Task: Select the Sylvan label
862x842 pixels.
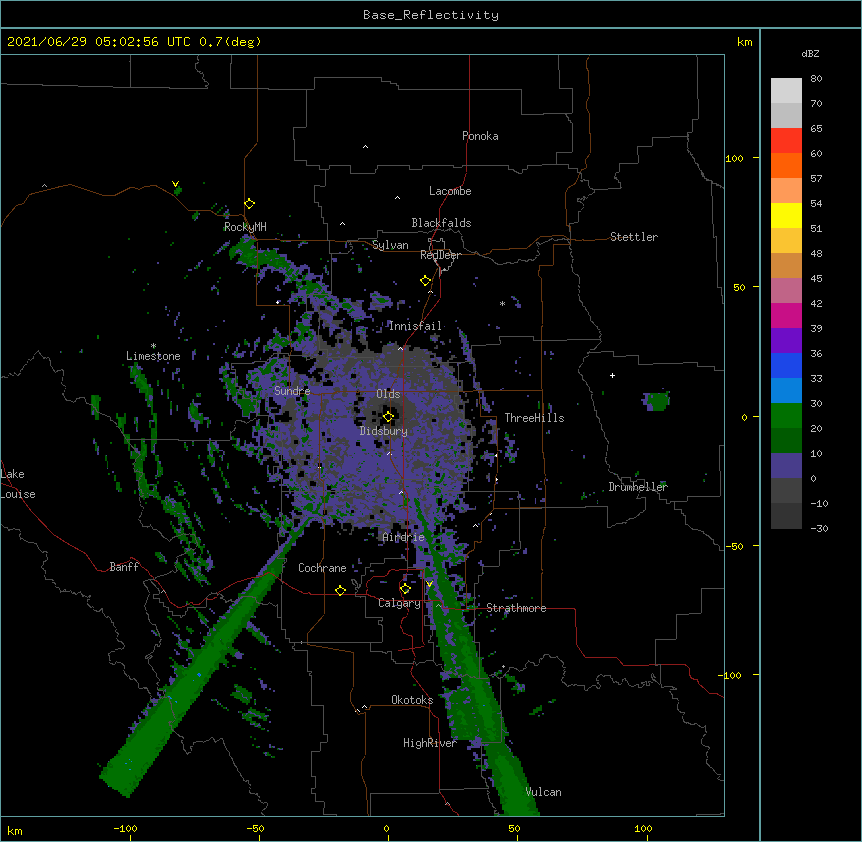Action: [x=390, y=245]
